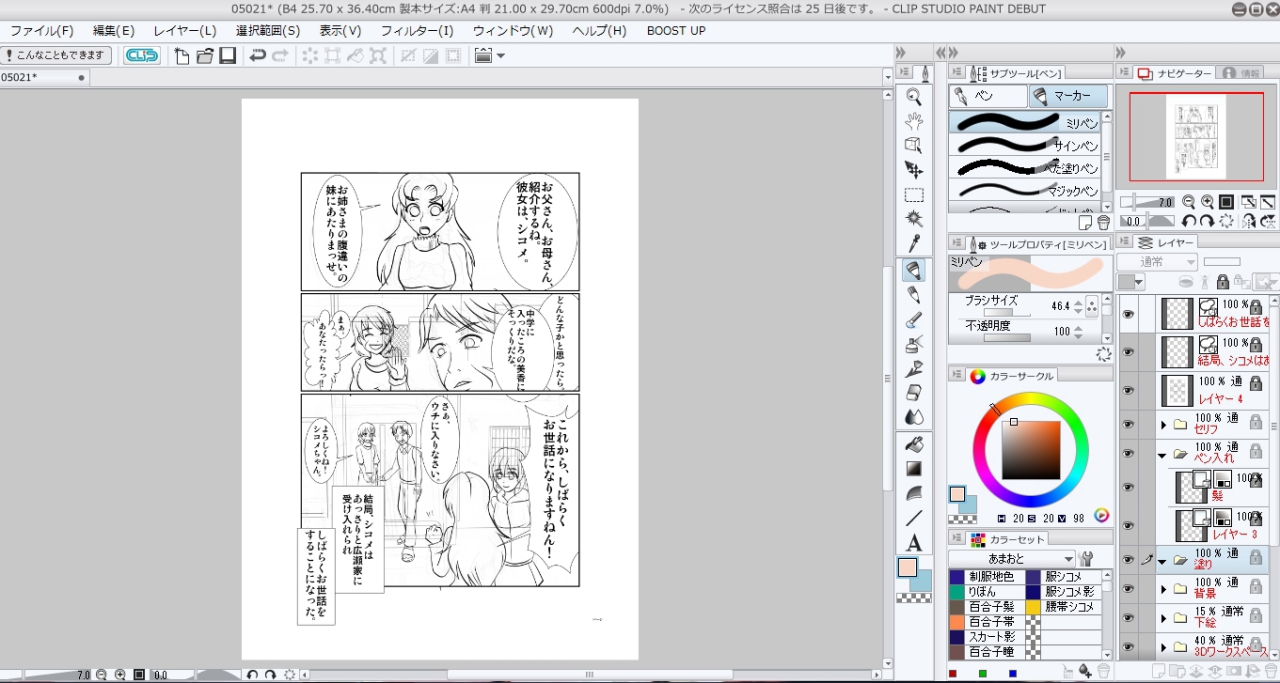Pick the Eyedropper tool in tool palette

point(913,243)
